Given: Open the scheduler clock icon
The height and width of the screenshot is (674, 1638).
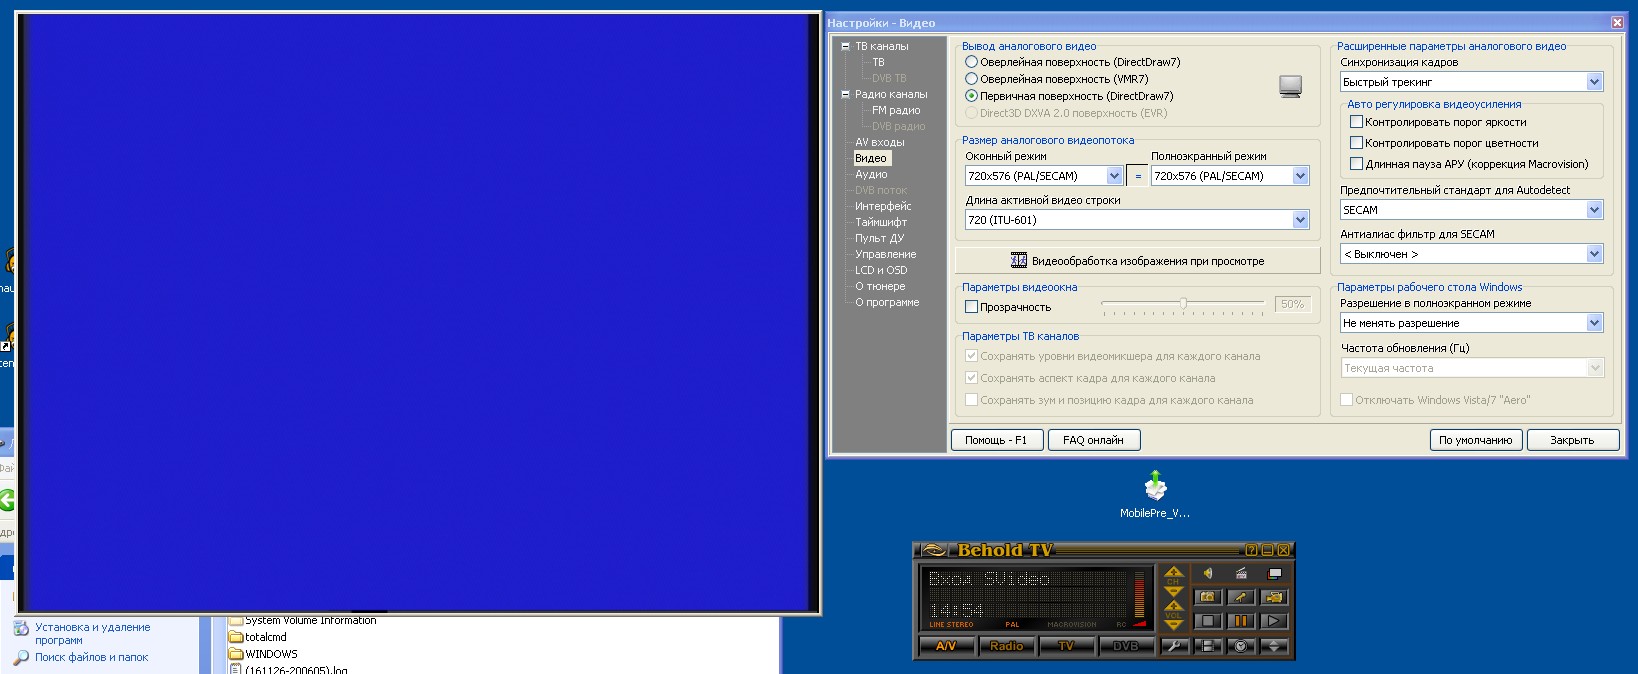Looking at the screenshot, I should (x=1240, y=646).
